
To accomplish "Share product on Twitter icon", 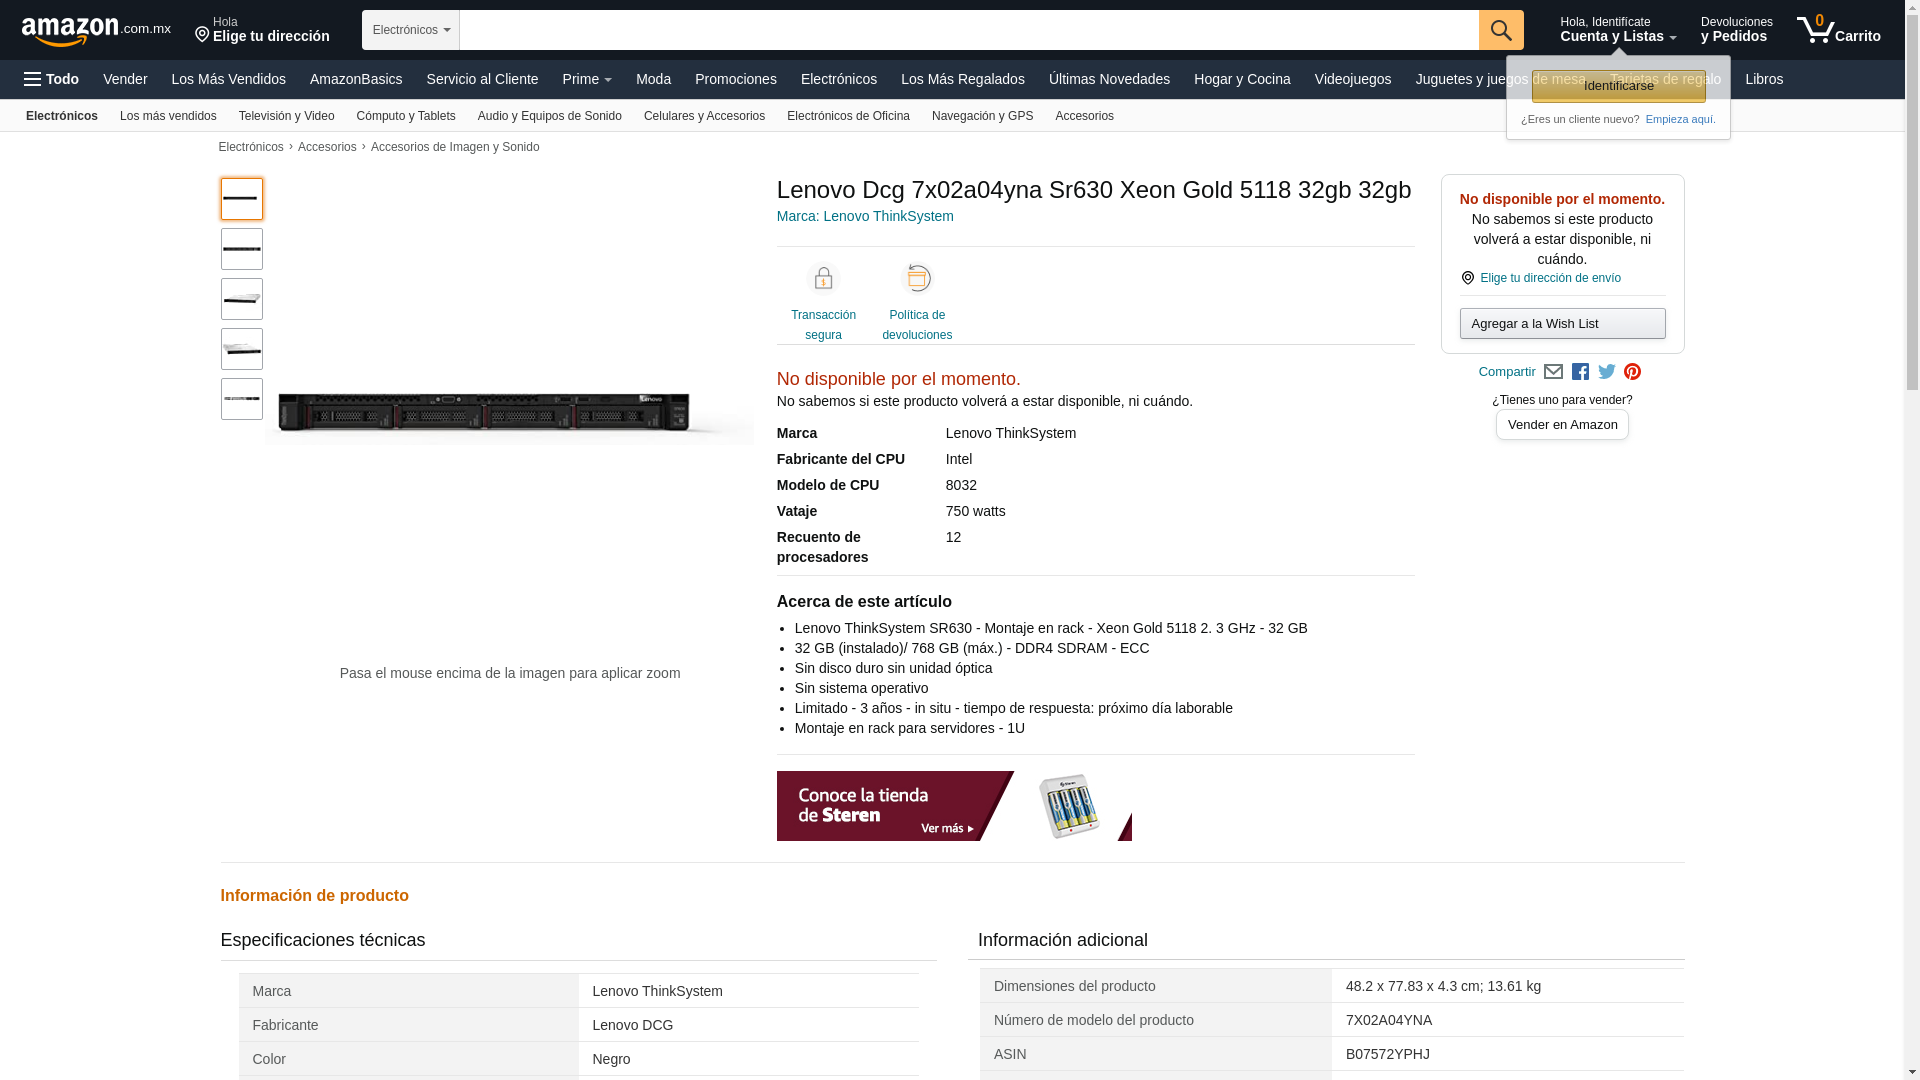I will click(x=1607, y=372).
